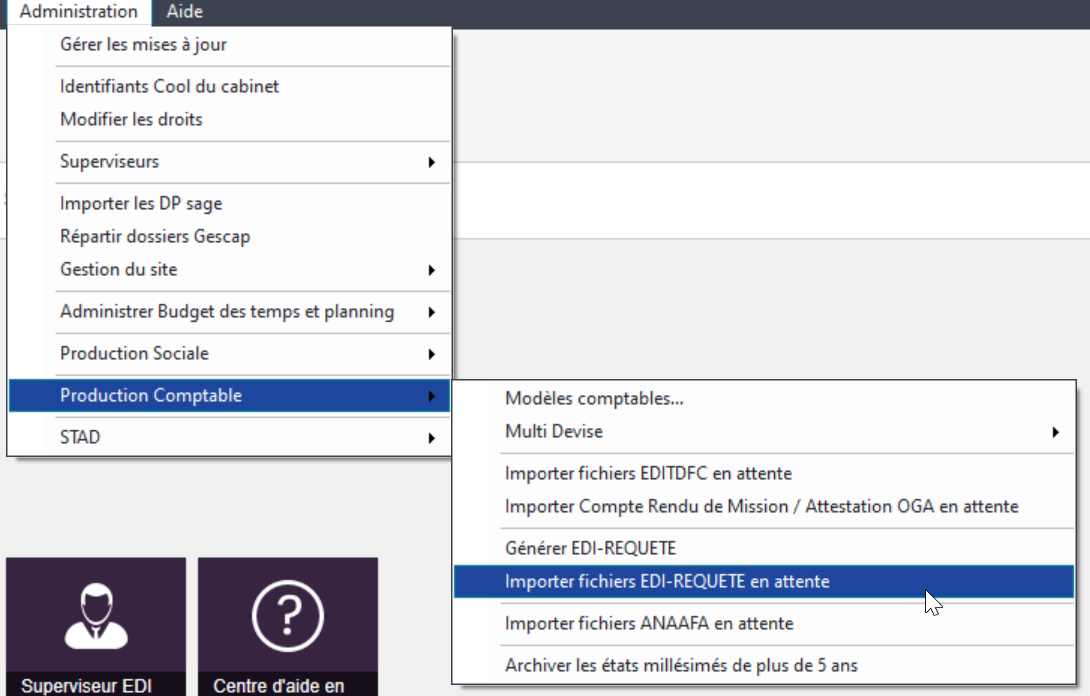Expand Administrer Budget des temps et planning
Viewport: 1090px width, 696px height.
click(229, 312)
